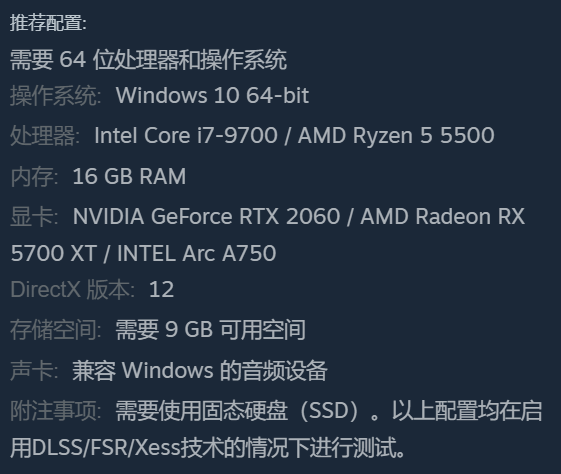Select the 附注事项 label
This screenshot has width=561, height=474.
point(55,410)
